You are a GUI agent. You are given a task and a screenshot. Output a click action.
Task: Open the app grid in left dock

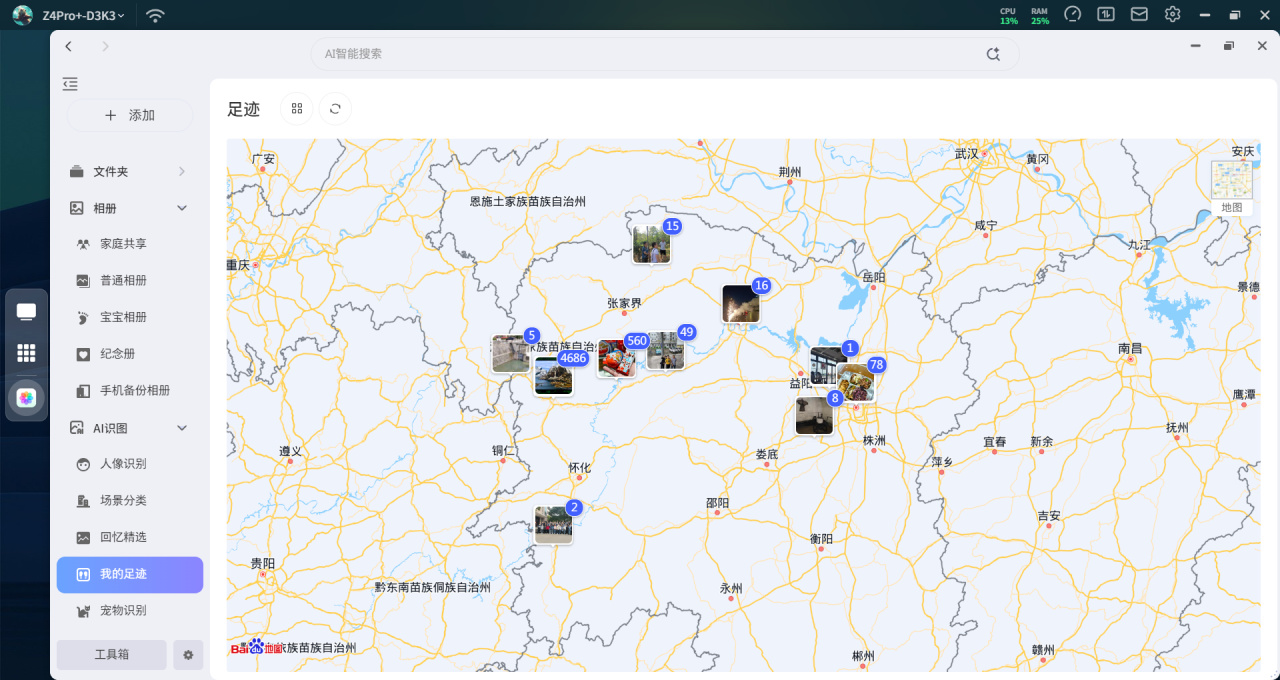tap(26, 353)
